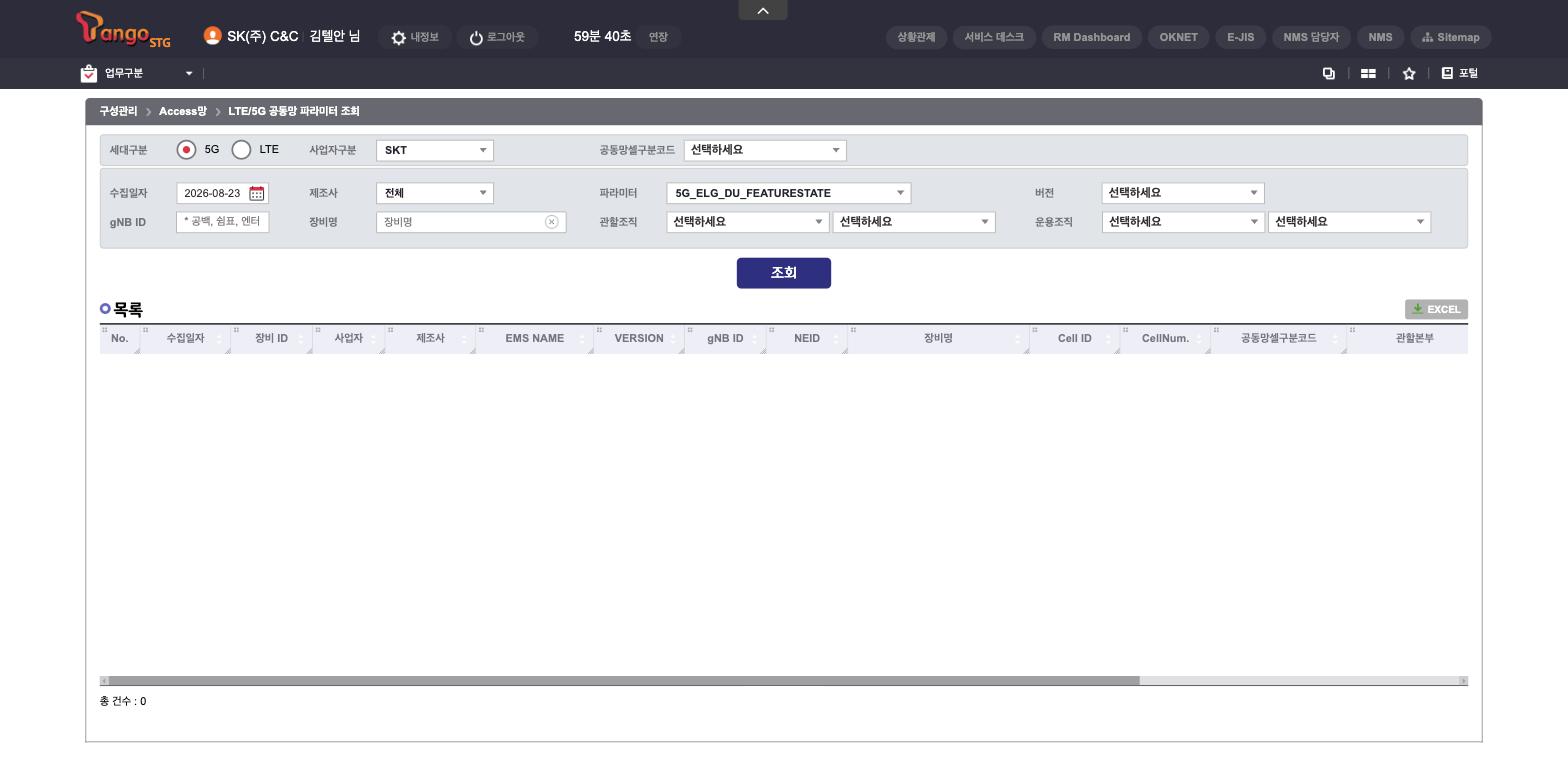Open 내정보 gear settings
1568x772 pixels.
415,37
